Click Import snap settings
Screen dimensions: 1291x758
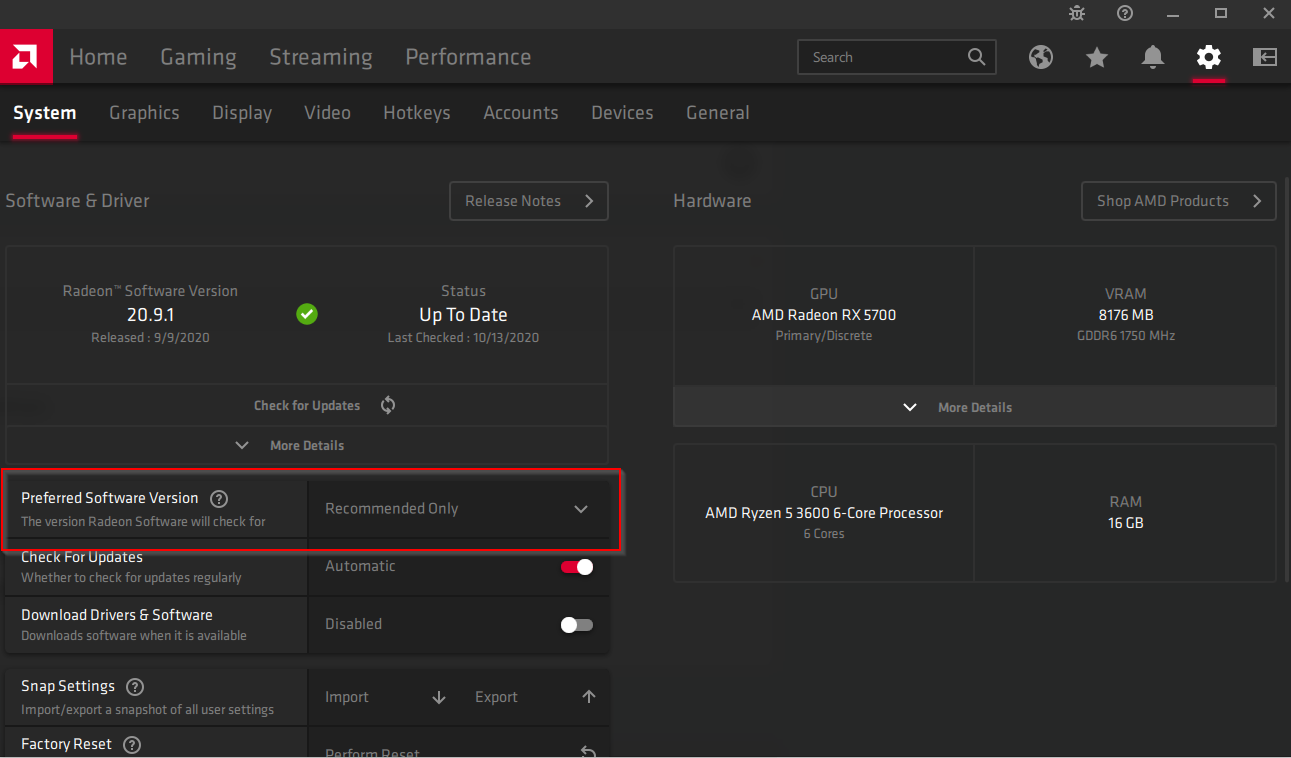tap(385, 697)
